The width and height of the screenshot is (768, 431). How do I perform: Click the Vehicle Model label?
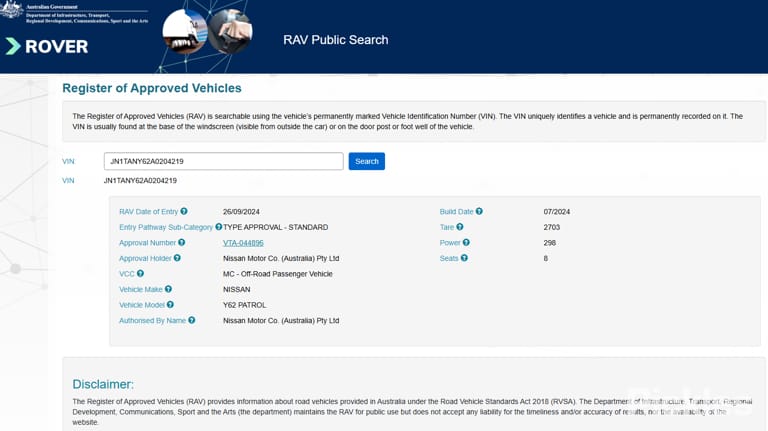[142, 305]
